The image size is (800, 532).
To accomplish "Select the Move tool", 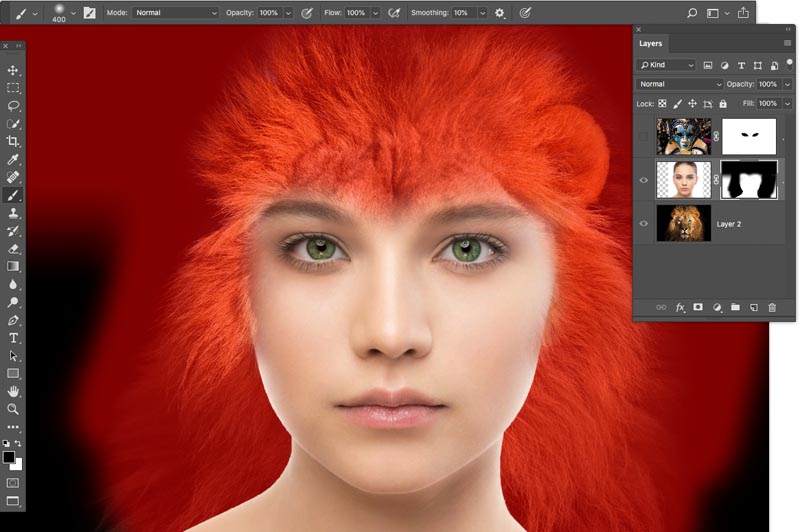I will click(13, 70).
